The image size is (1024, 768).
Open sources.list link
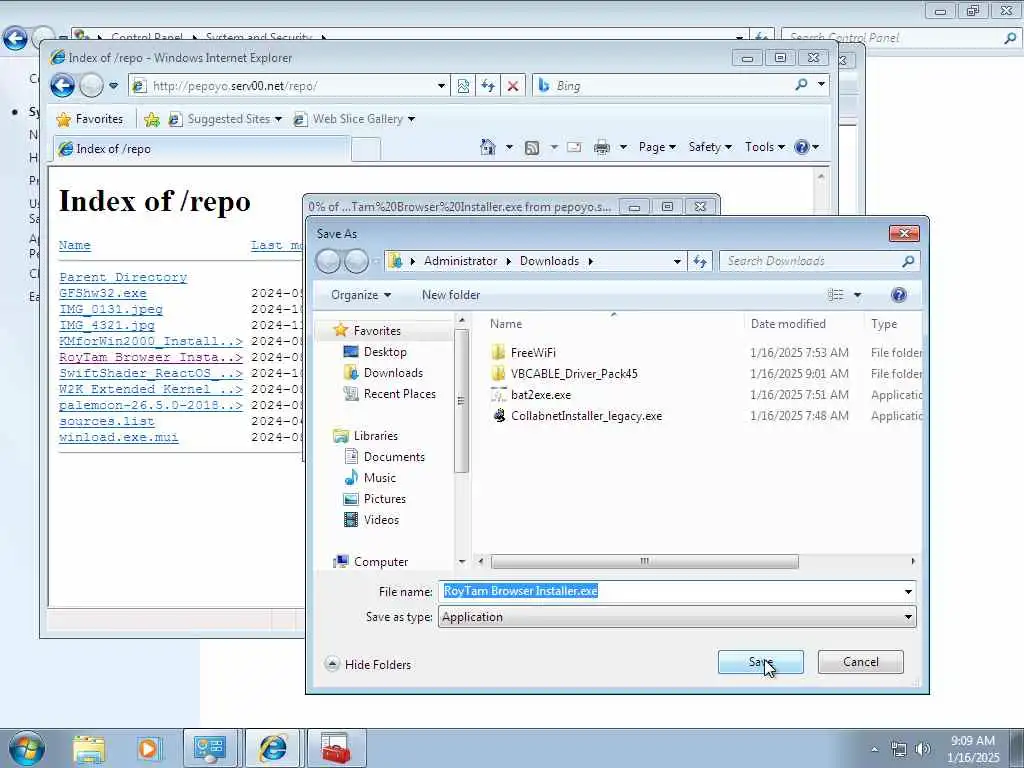point(106,421)
